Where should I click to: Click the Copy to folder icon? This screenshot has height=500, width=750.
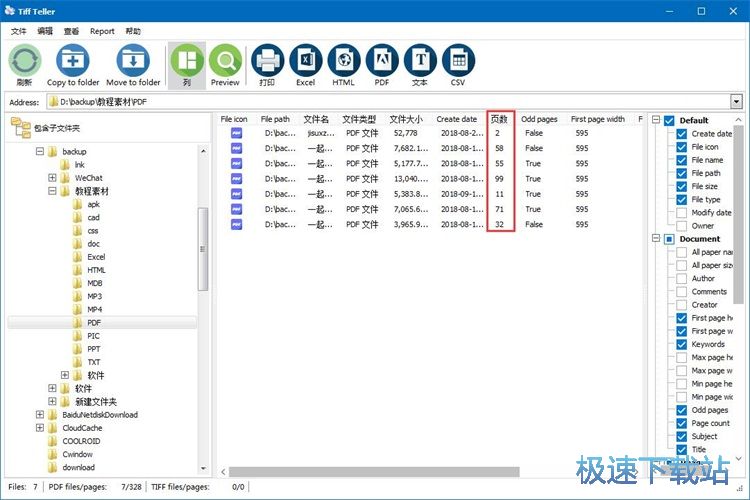click(73, 62)
